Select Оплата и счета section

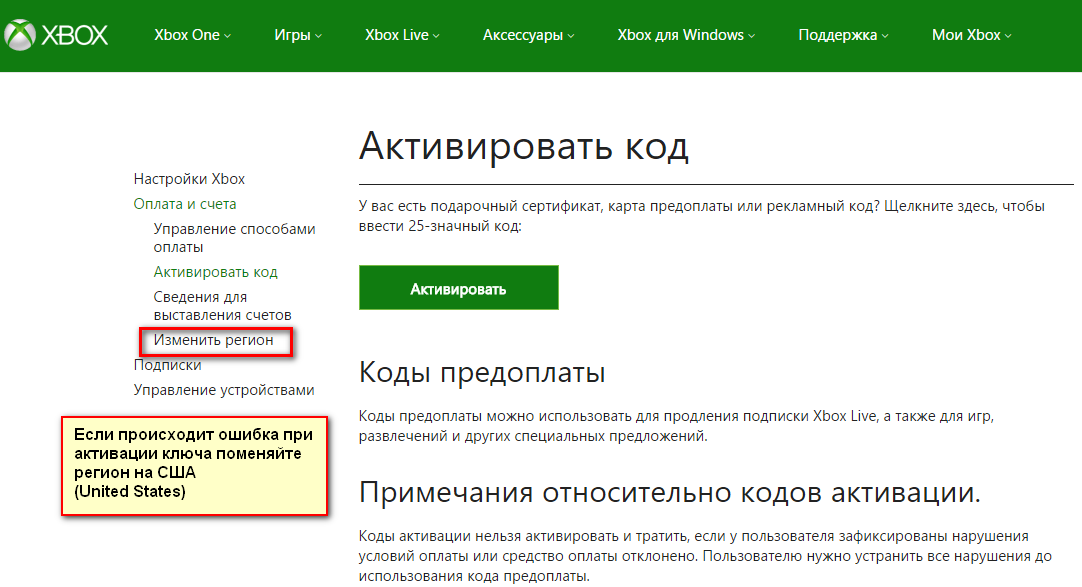click(185, 203)
